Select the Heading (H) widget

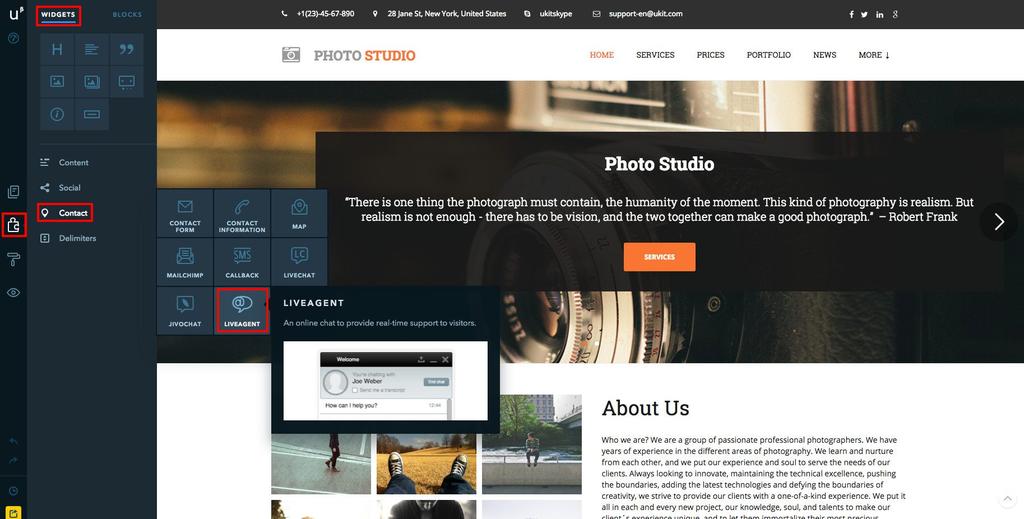pyautogui.click(x=57, y=49)
